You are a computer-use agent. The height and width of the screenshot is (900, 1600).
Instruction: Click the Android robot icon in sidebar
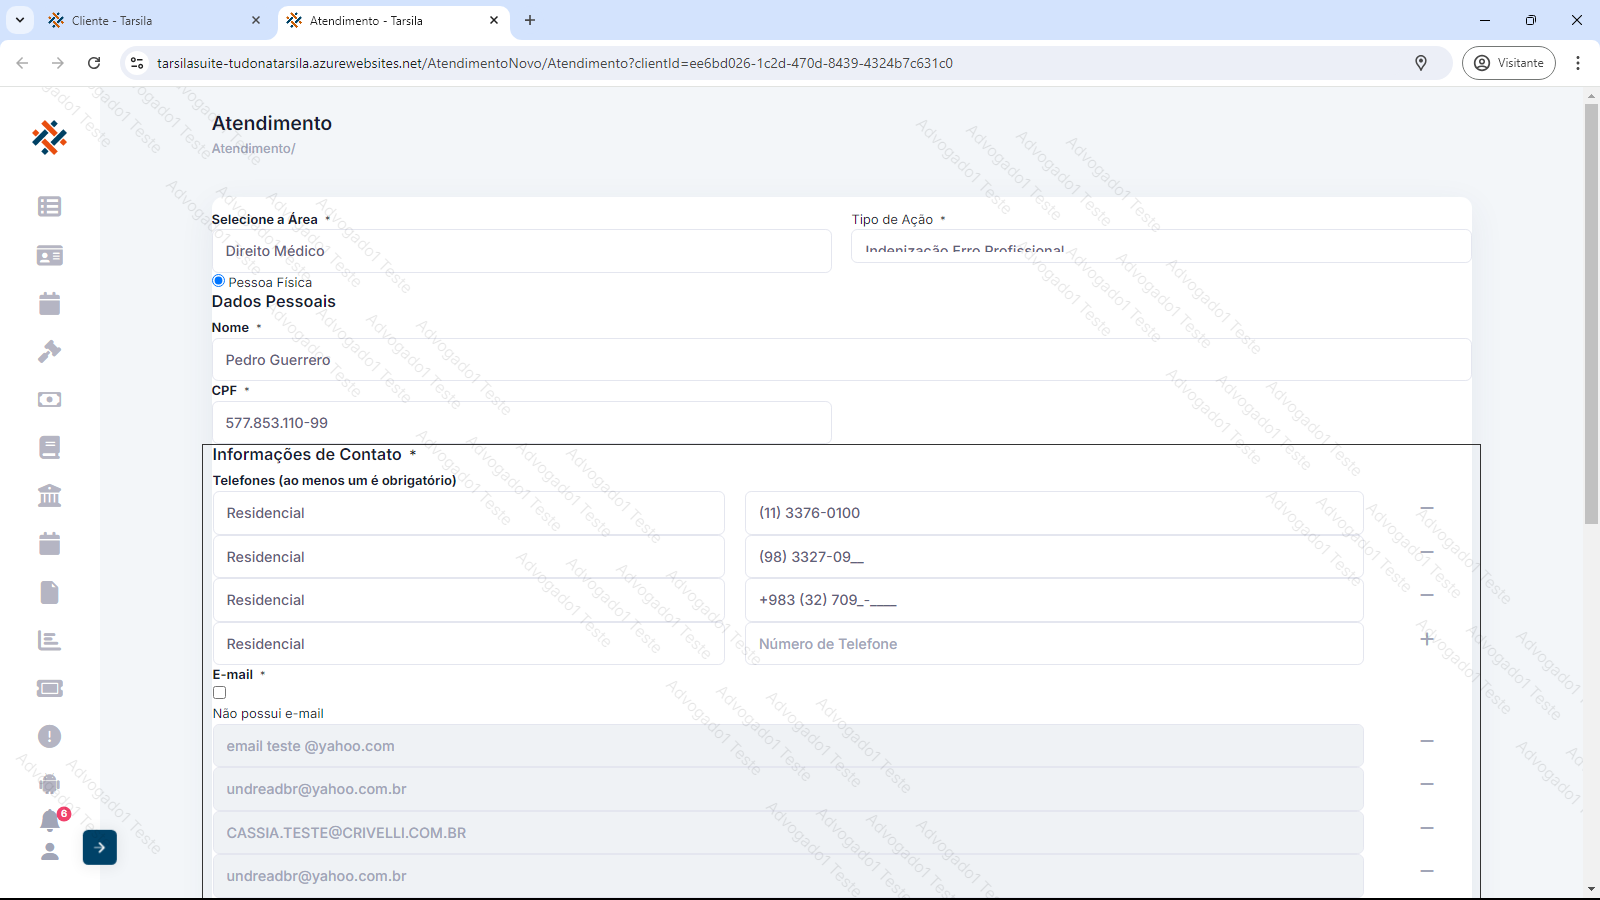click(x=49, y=784)
